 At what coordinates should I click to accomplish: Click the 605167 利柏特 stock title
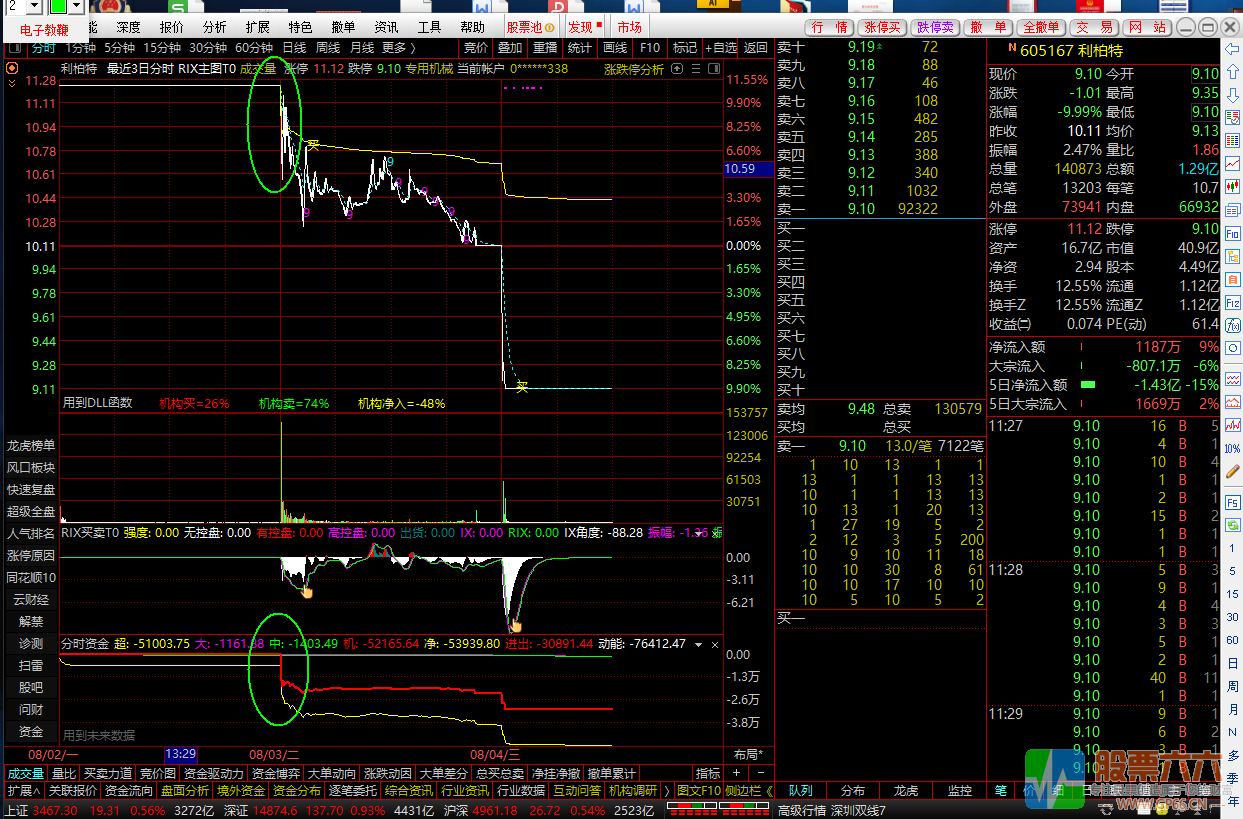tap(1071, 50)
